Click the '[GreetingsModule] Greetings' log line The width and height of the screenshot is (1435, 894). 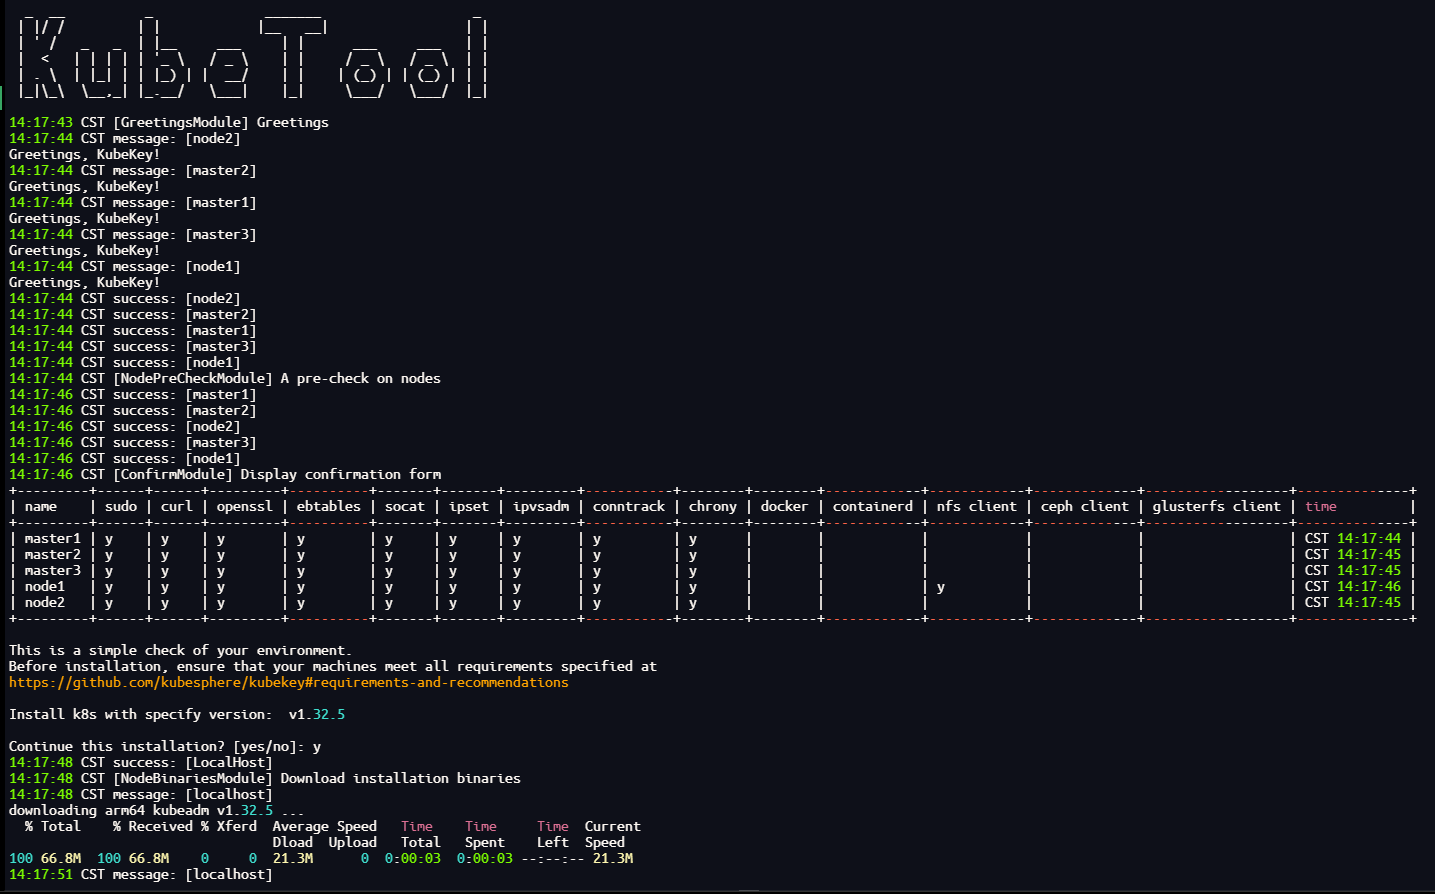169,122
